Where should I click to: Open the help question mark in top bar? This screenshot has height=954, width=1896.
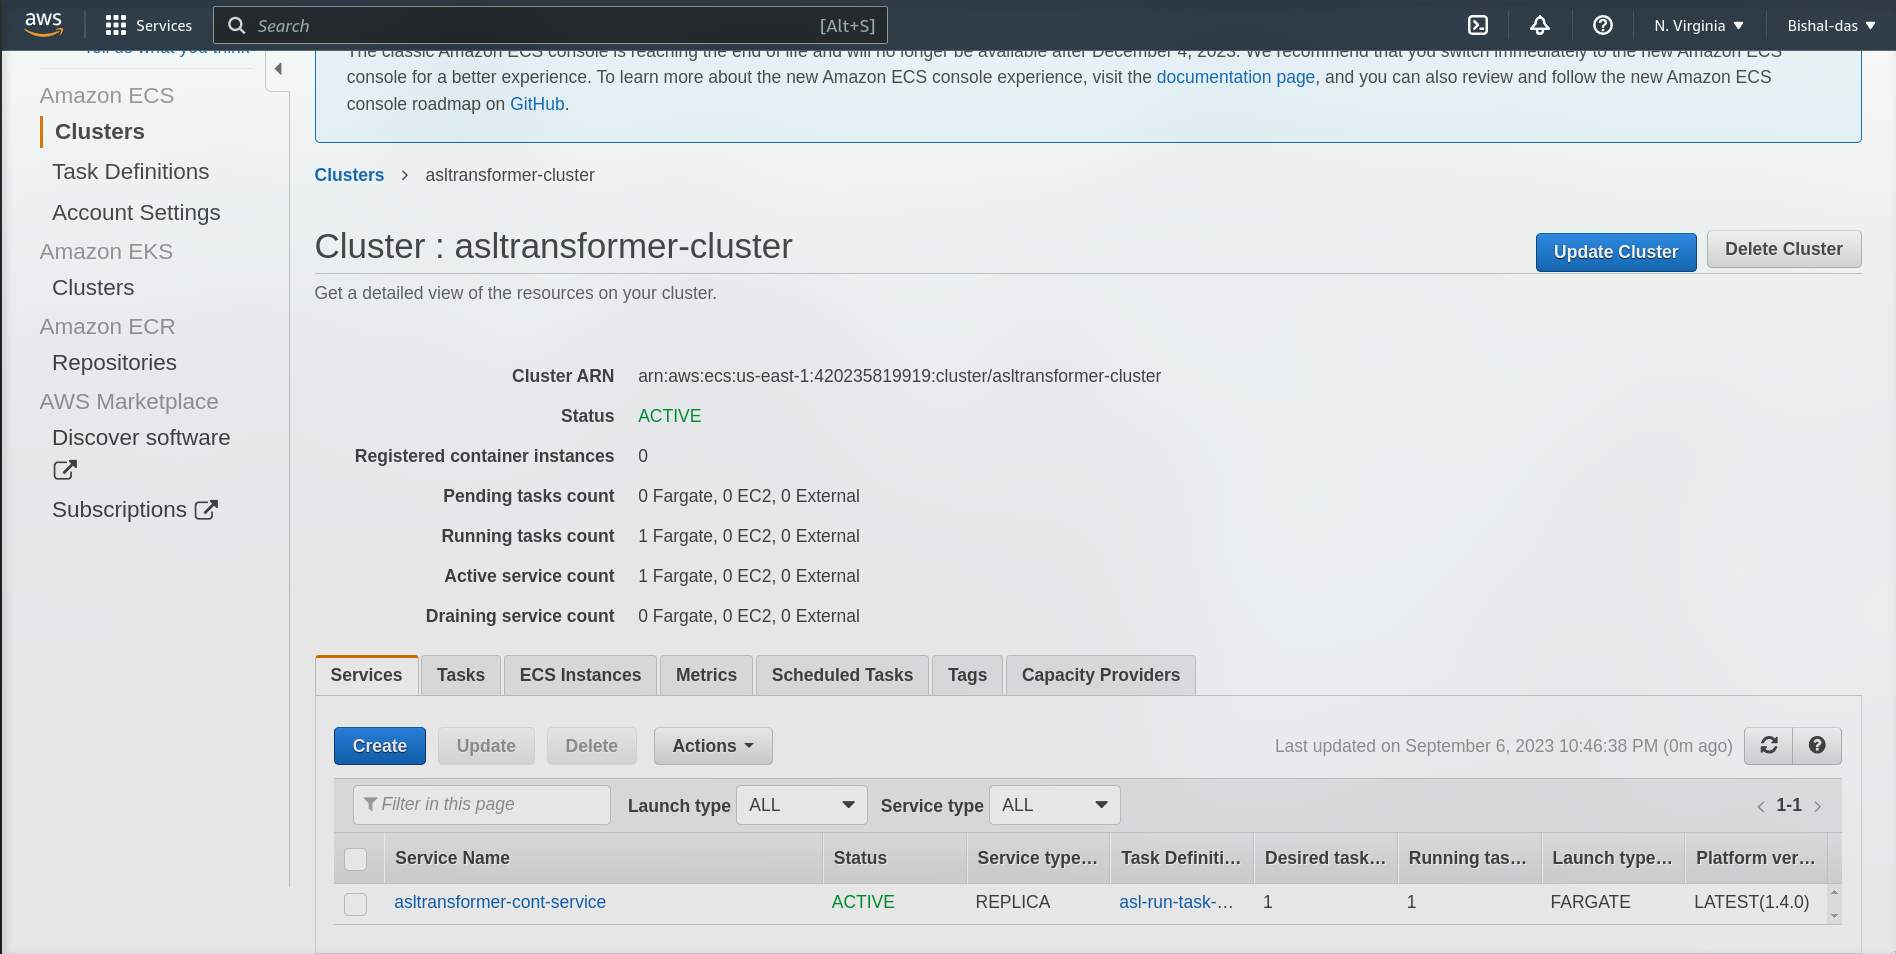1603,25
